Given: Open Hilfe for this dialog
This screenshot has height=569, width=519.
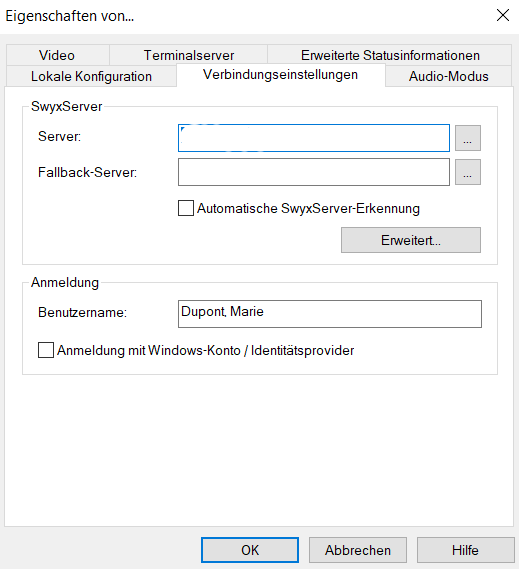Looking at the screenshot, I should (x=466, y=550).
